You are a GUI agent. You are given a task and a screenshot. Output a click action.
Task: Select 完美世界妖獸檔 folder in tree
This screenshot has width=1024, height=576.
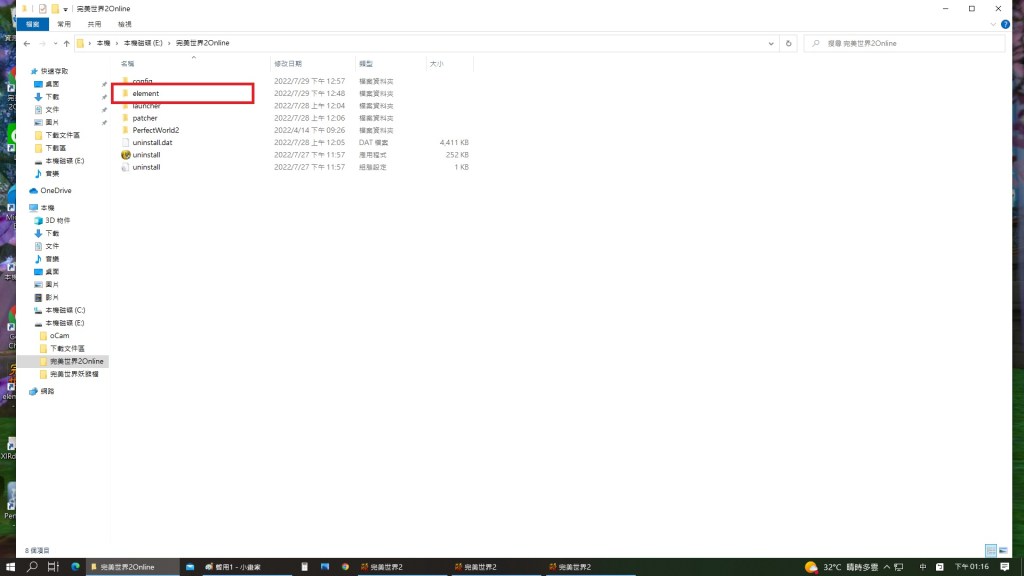[x=76, y=373]
